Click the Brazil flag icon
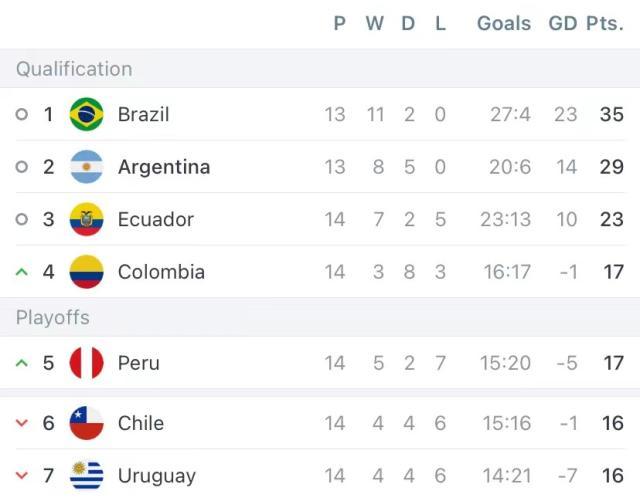Screen dimensions: 640x501 [x=87, y=114]
